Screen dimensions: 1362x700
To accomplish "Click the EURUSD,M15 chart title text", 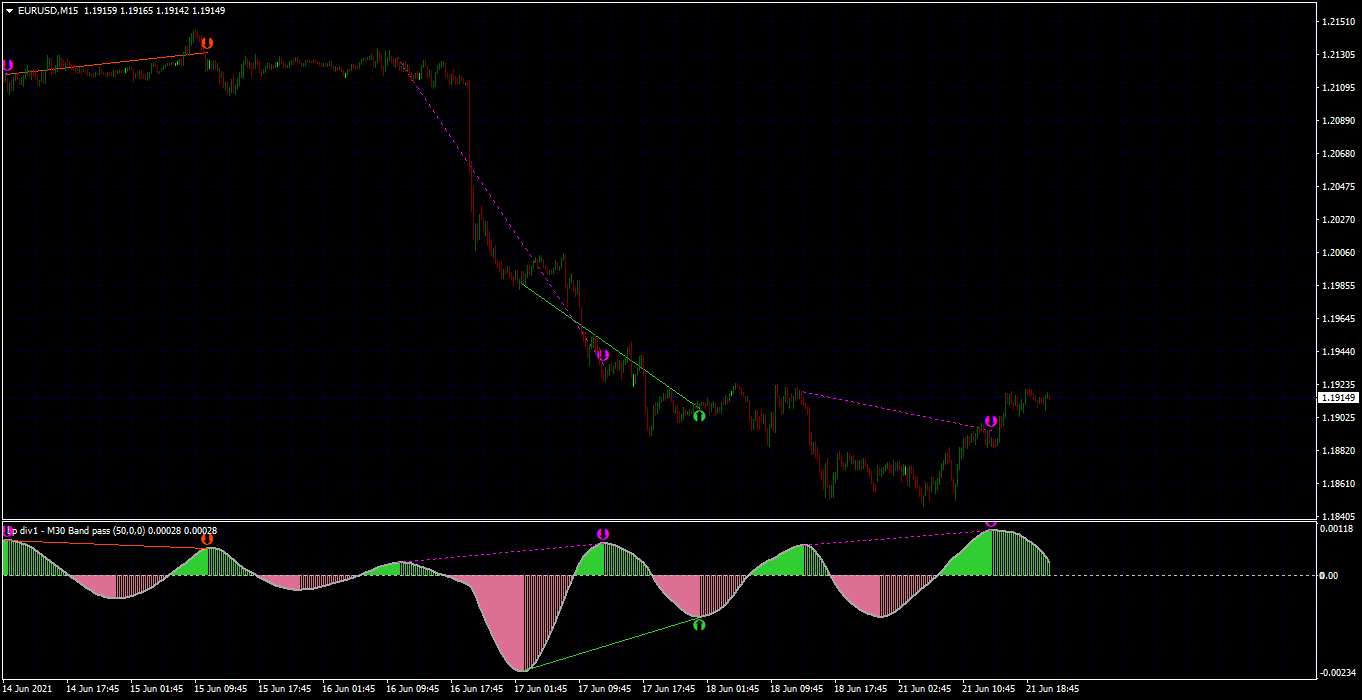I will (x=49, y=11).
